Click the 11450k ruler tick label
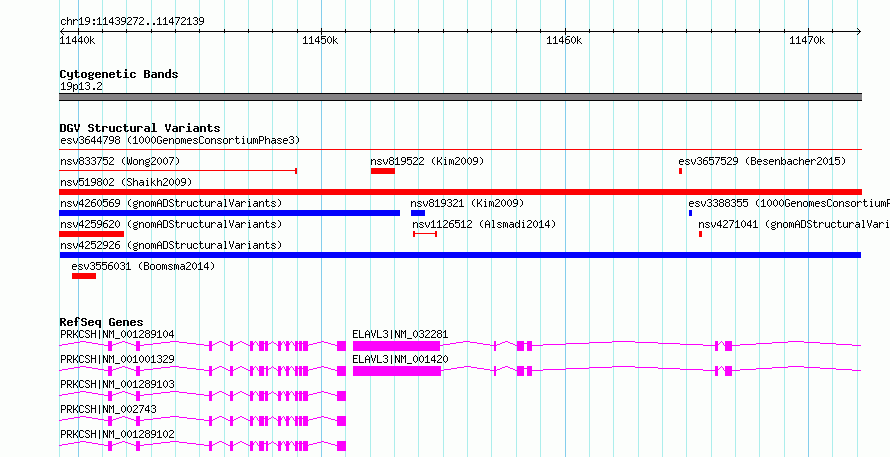 pos(321,40)
